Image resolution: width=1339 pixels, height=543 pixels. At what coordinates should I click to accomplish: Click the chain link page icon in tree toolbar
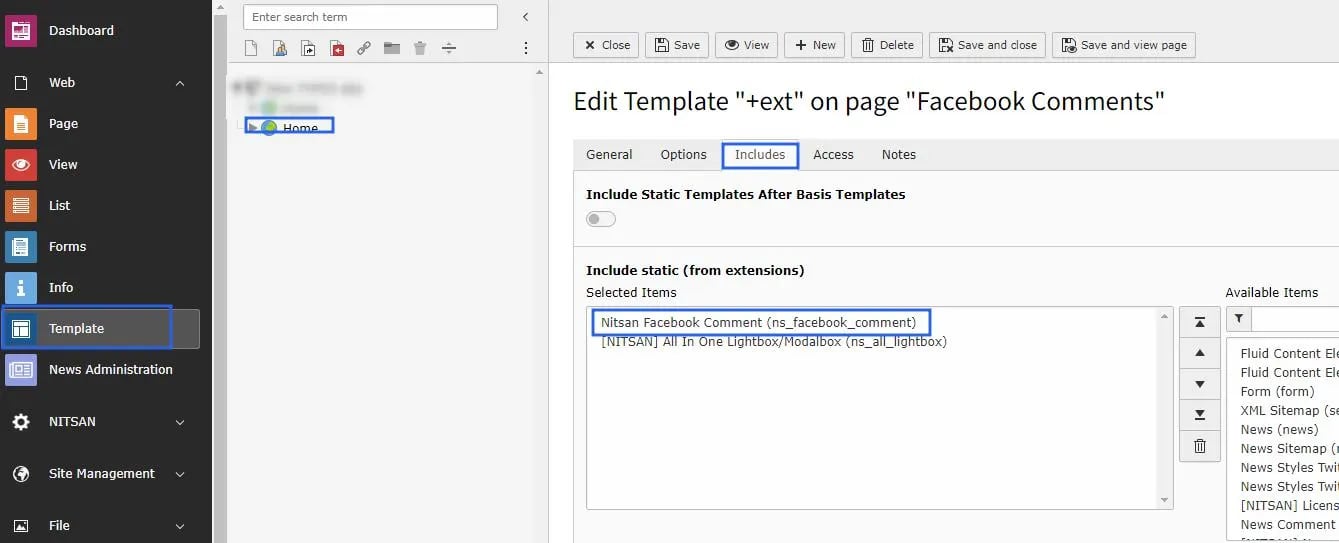coord(364,48)
